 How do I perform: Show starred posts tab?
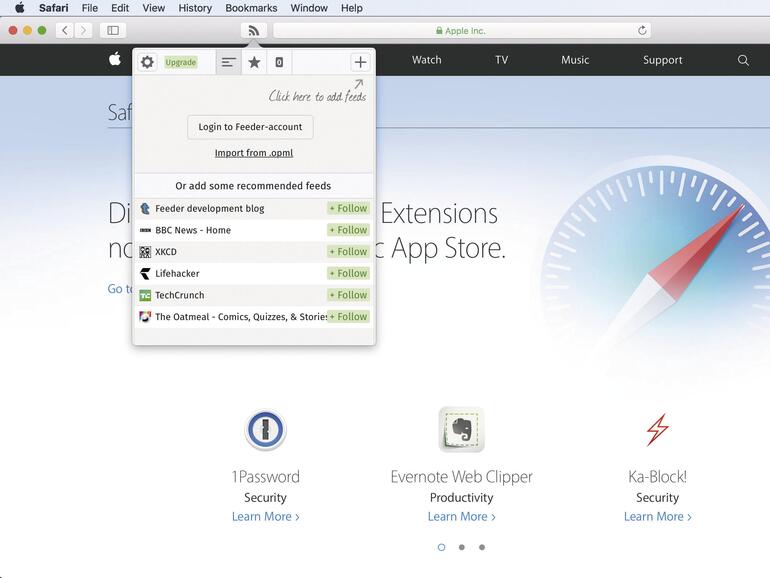[x=254, y=62]
